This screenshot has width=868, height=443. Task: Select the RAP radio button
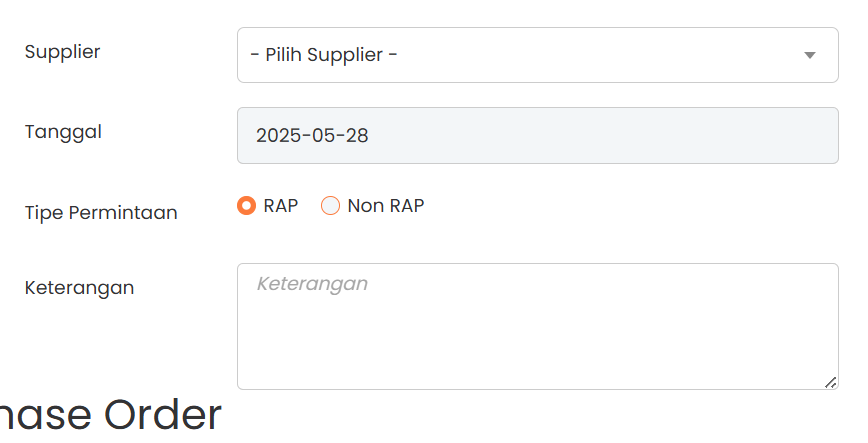point(246,206)
